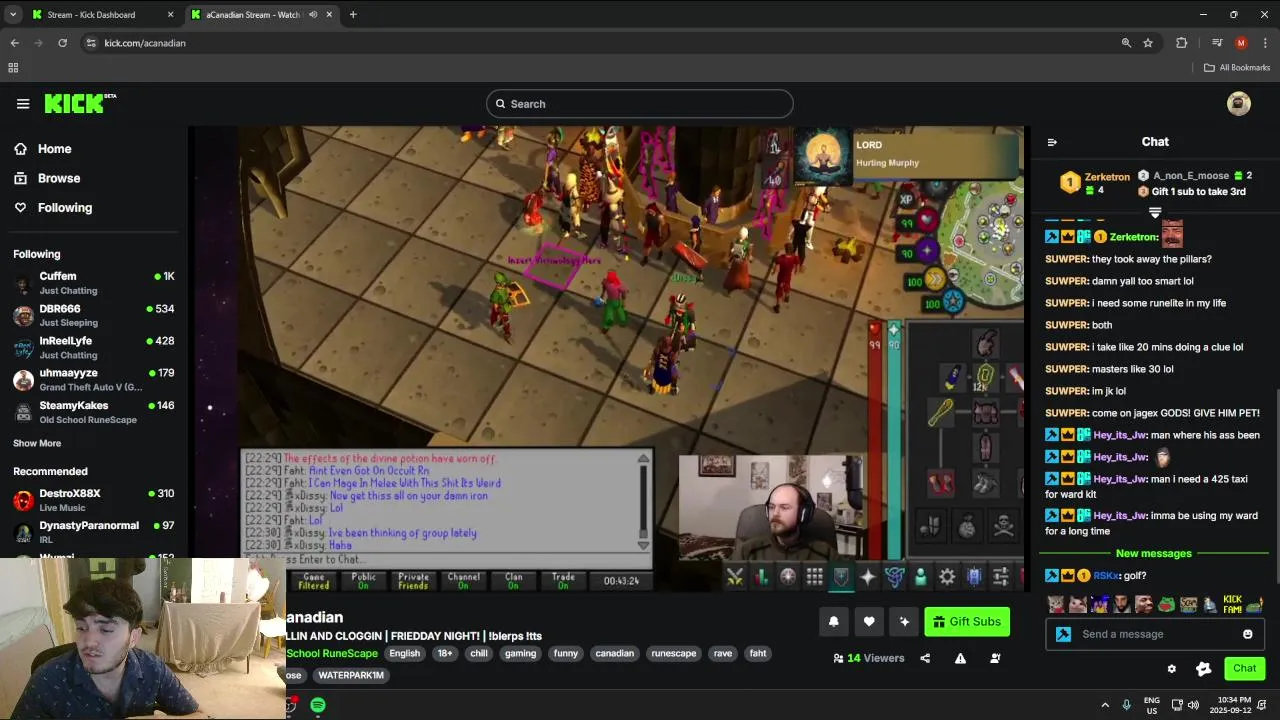The image size is (1280, 720).
Task: Open the emoji picker in chat
Action: tap(1247, 634)
